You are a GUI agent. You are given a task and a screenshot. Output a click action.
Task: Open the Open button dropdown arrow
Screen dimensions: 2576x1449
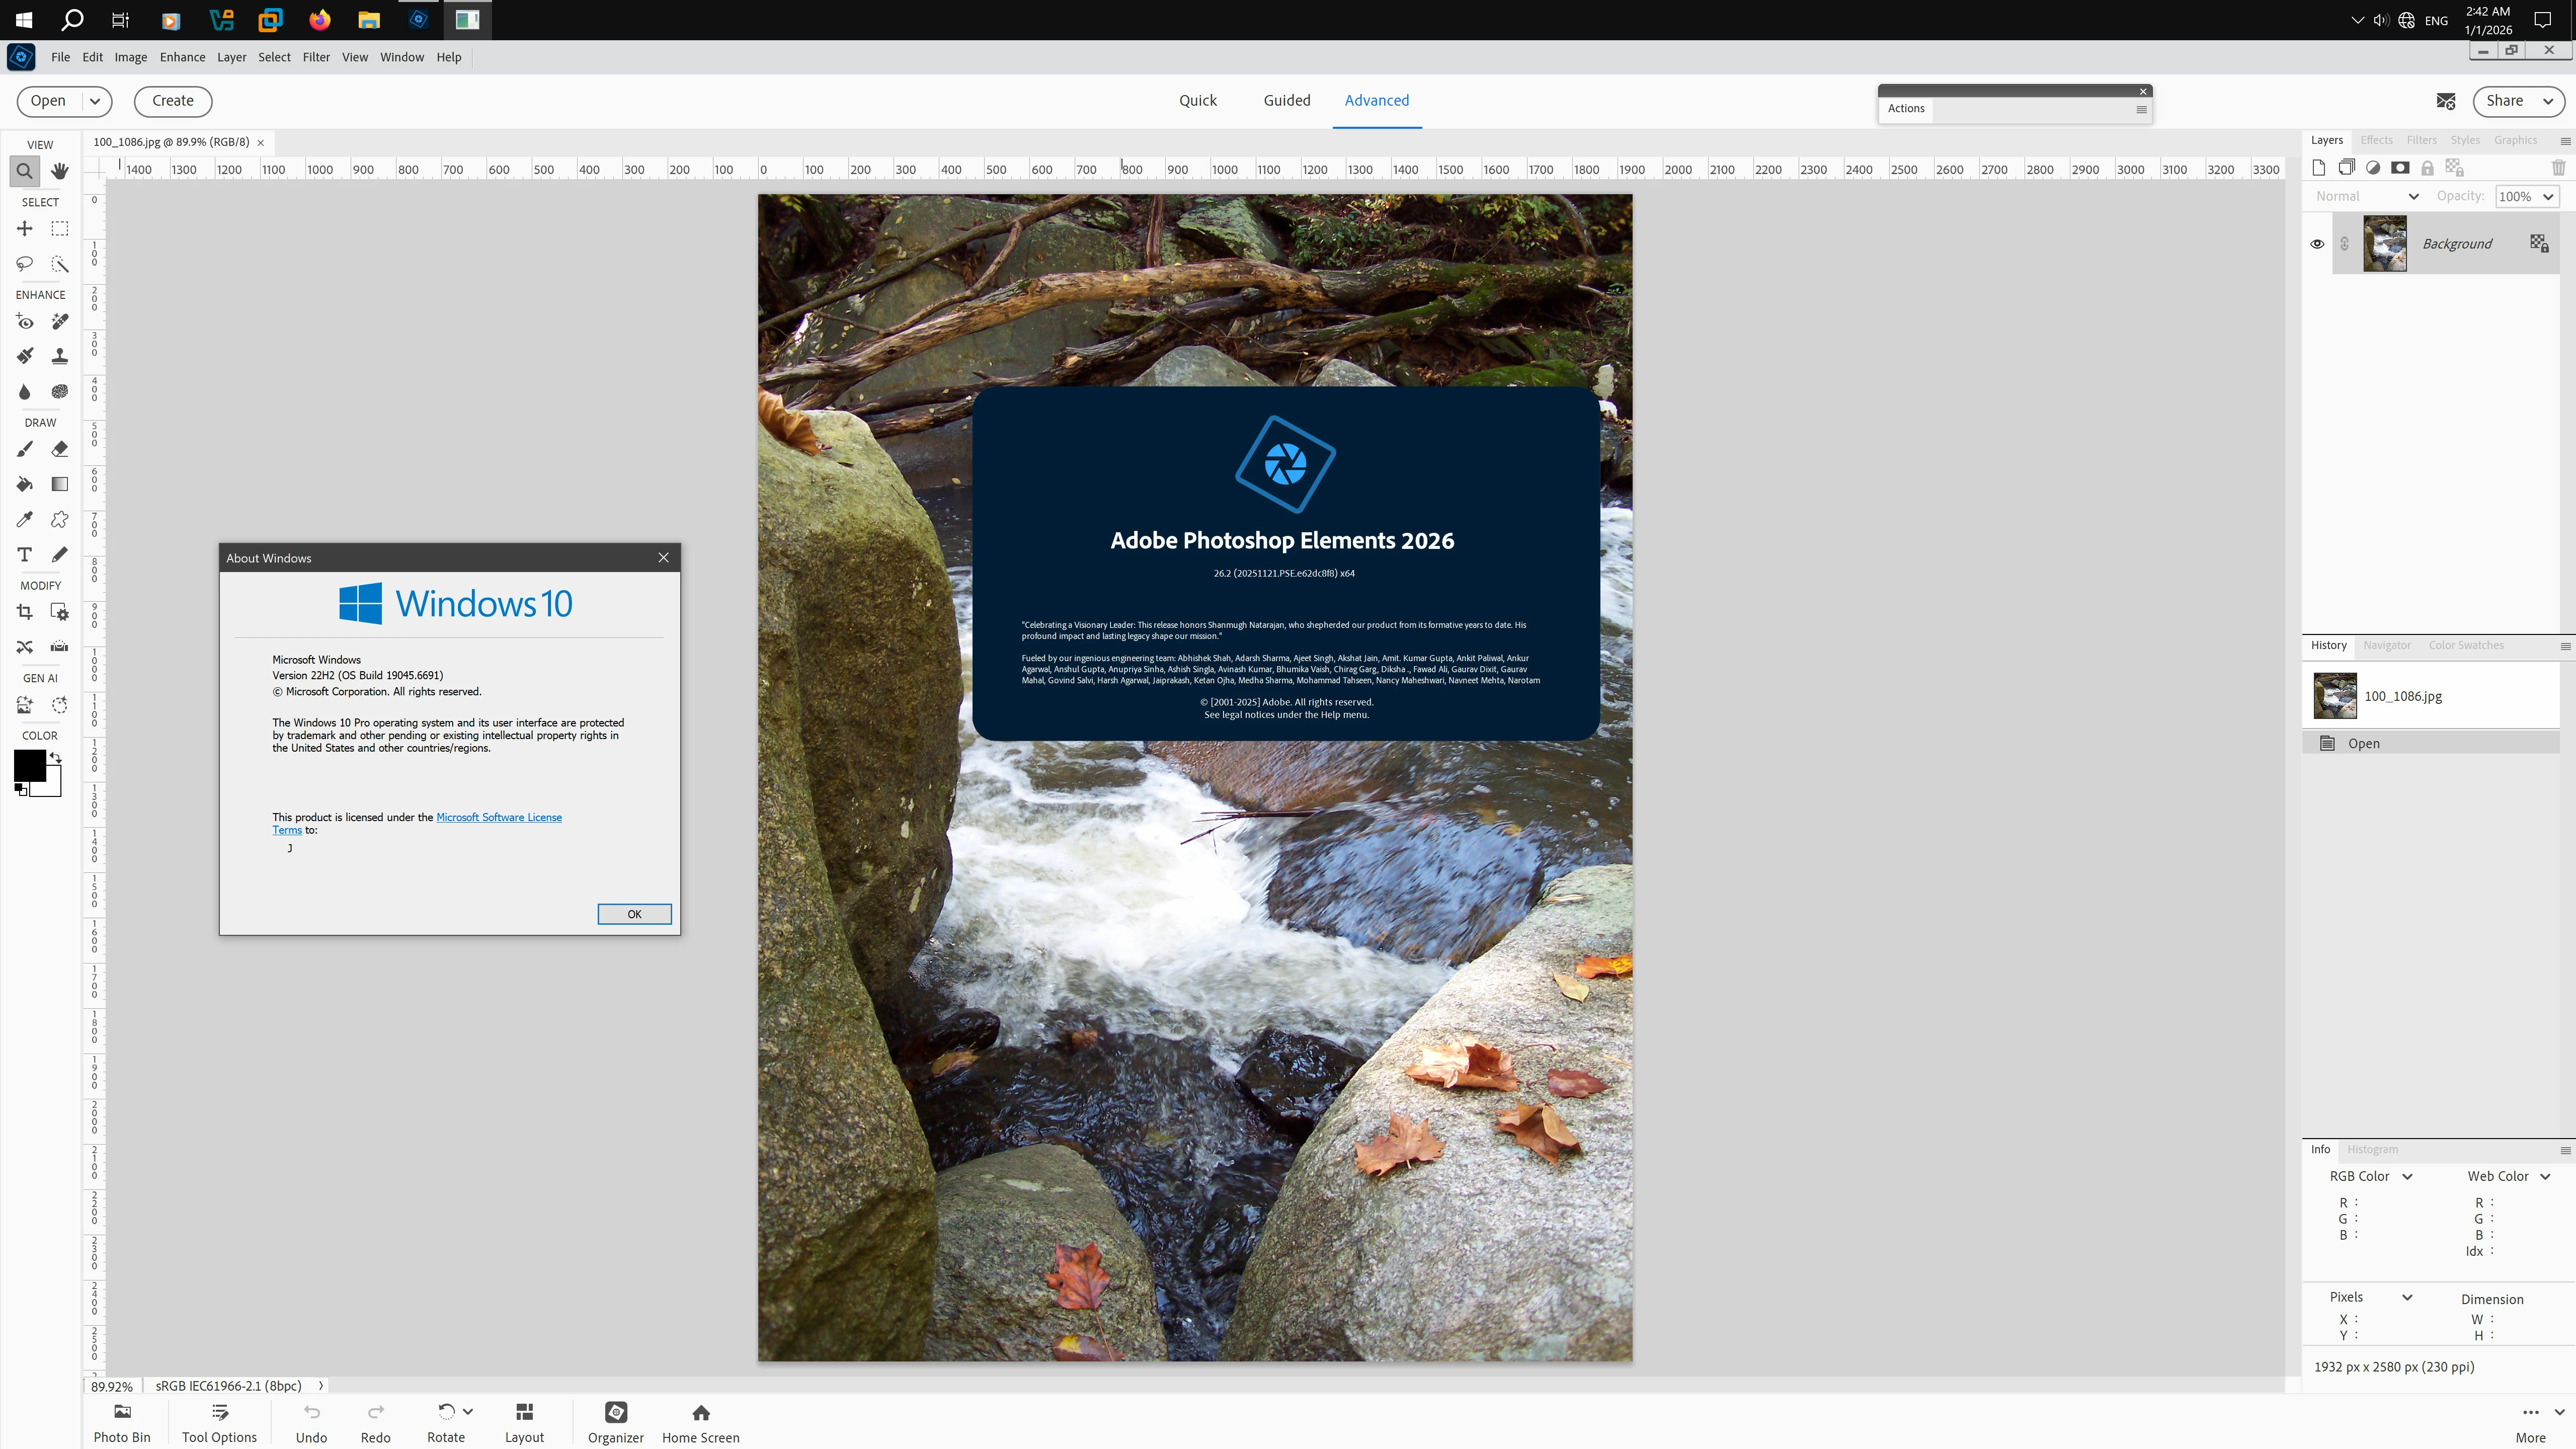(x=95, y=101)
